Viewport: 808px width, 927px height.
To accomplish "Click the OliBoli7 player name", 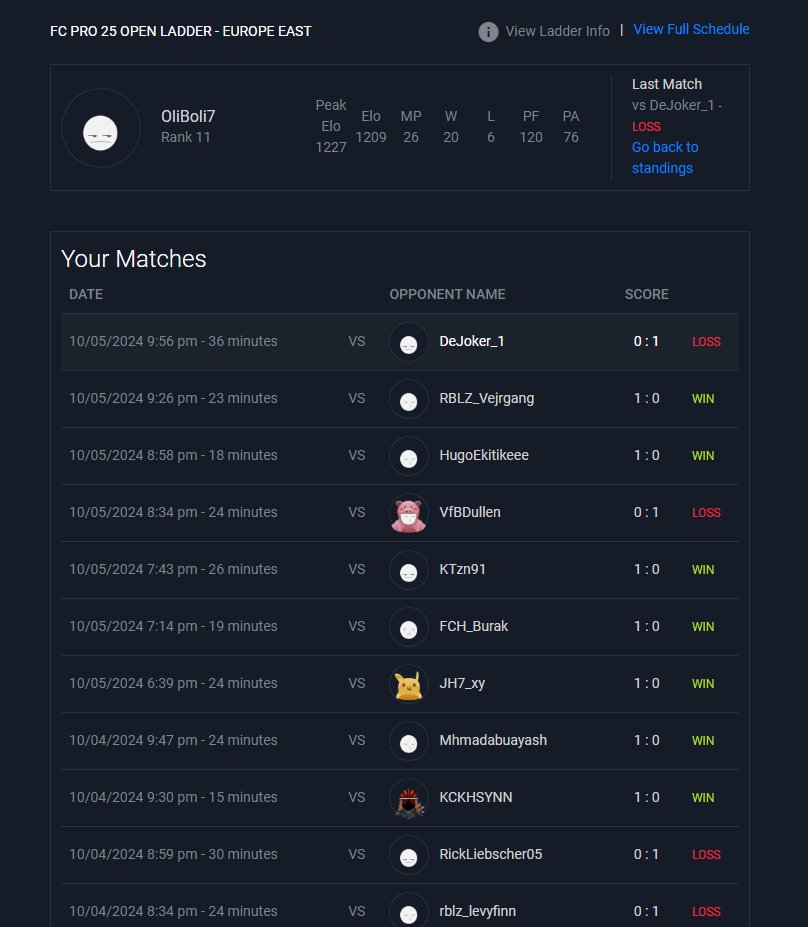I will pos(188,116).
